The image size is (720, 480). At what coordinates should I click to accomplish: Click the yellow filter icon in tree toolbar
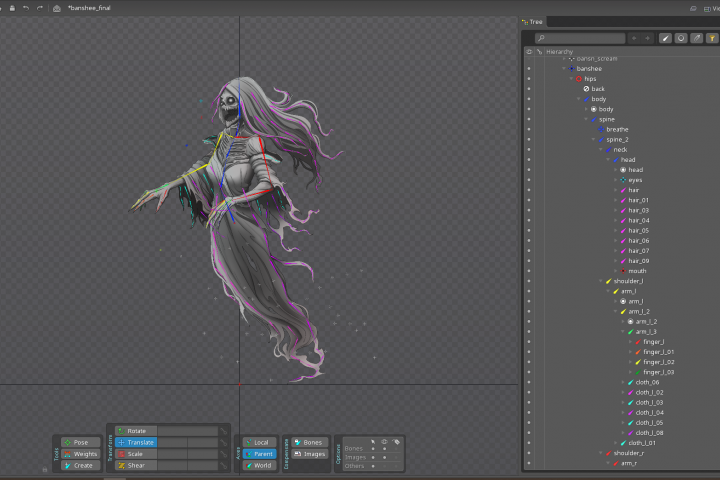[x=712, y=38]
